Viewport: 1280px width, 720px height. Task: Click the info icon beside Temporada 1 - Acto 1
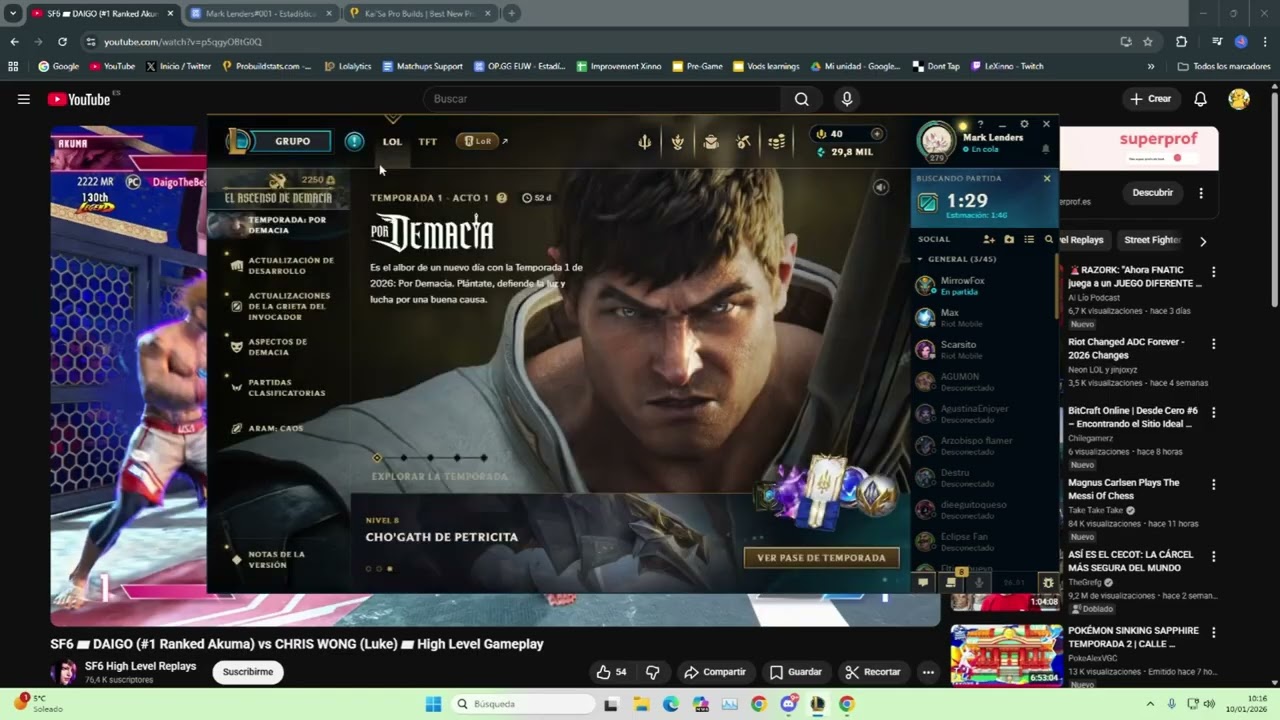point(502,198)
